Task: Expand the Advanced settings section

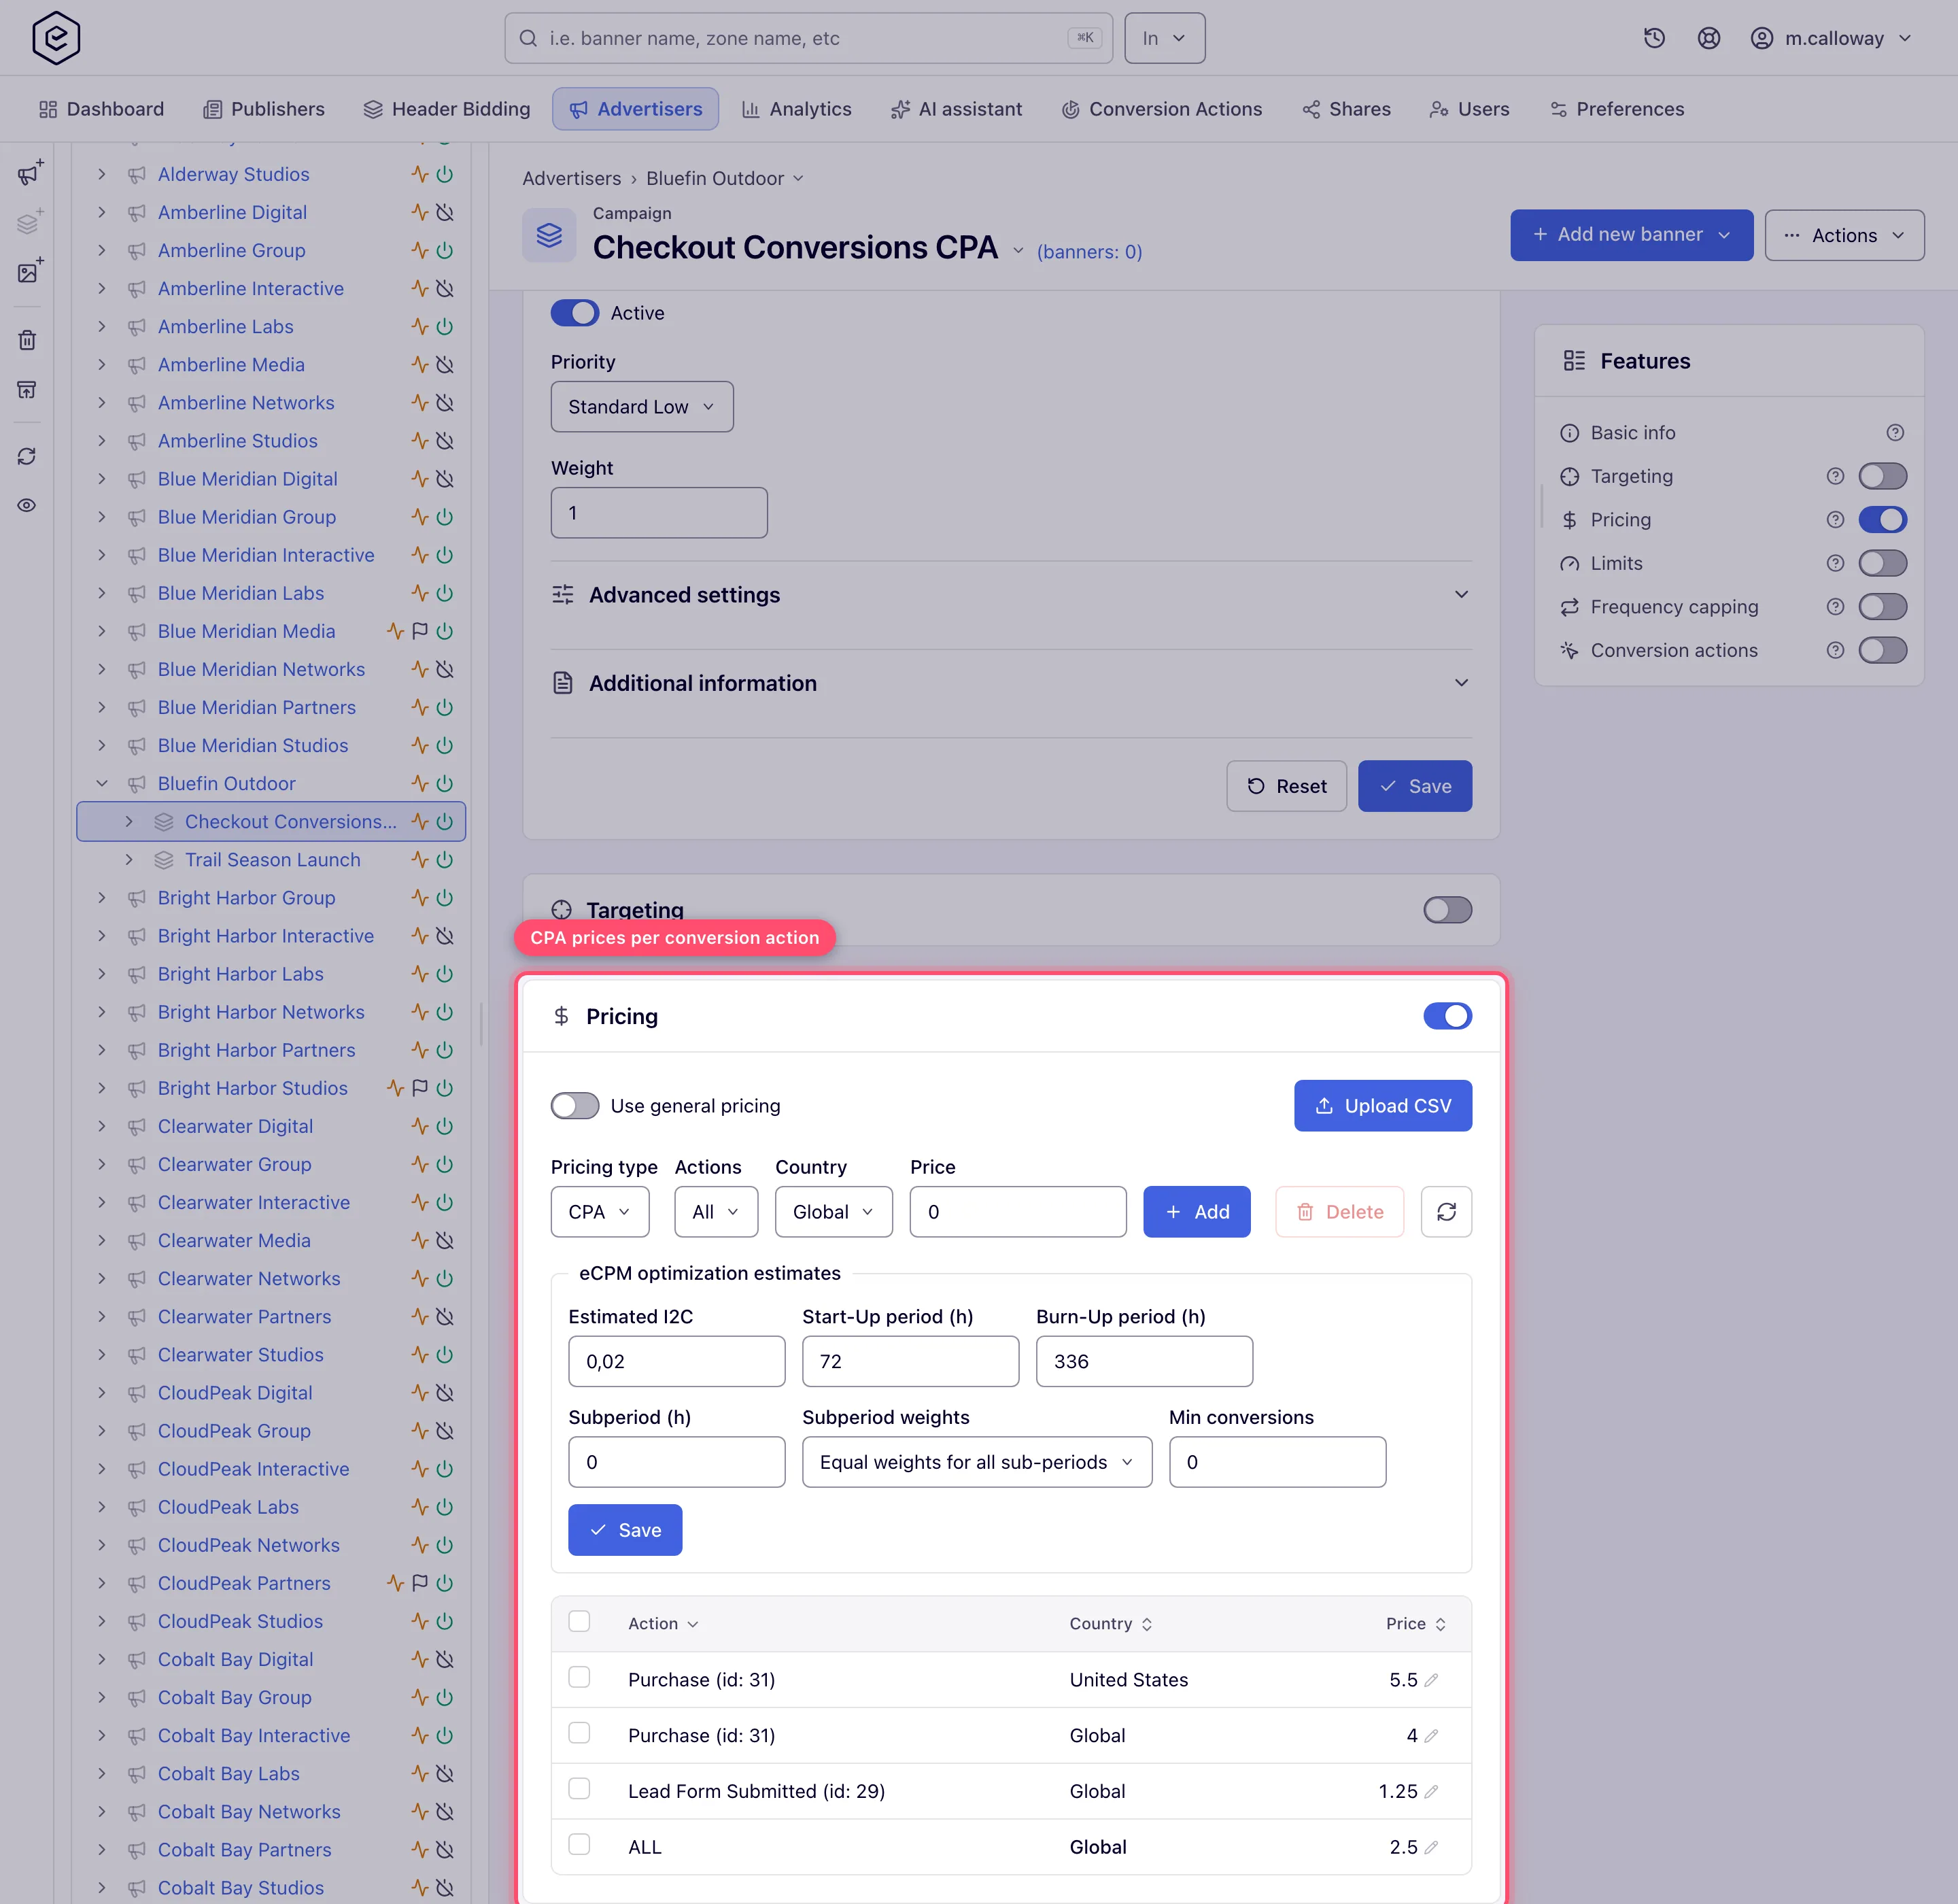Action: coord(1011,595)
